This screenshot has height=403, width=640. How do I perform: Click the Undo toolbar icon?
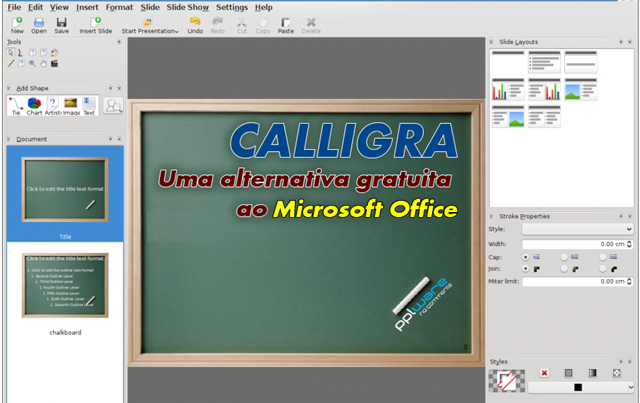(195, 25)
